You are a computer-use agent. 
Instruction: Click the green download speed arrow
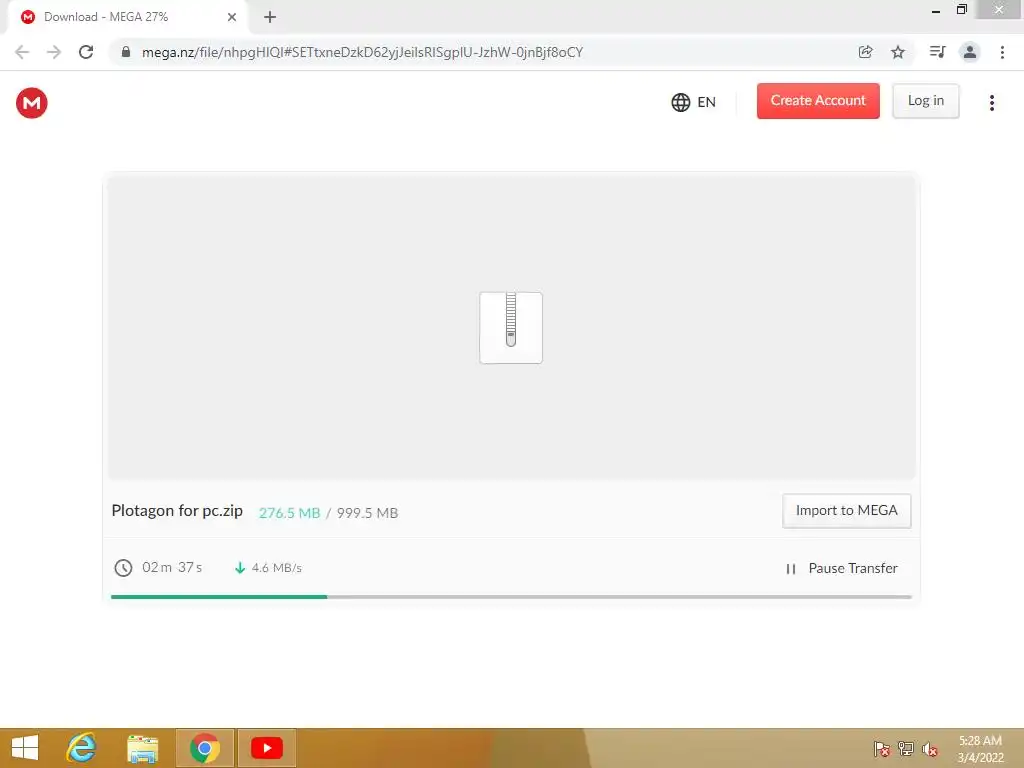[x=240, y=568]
